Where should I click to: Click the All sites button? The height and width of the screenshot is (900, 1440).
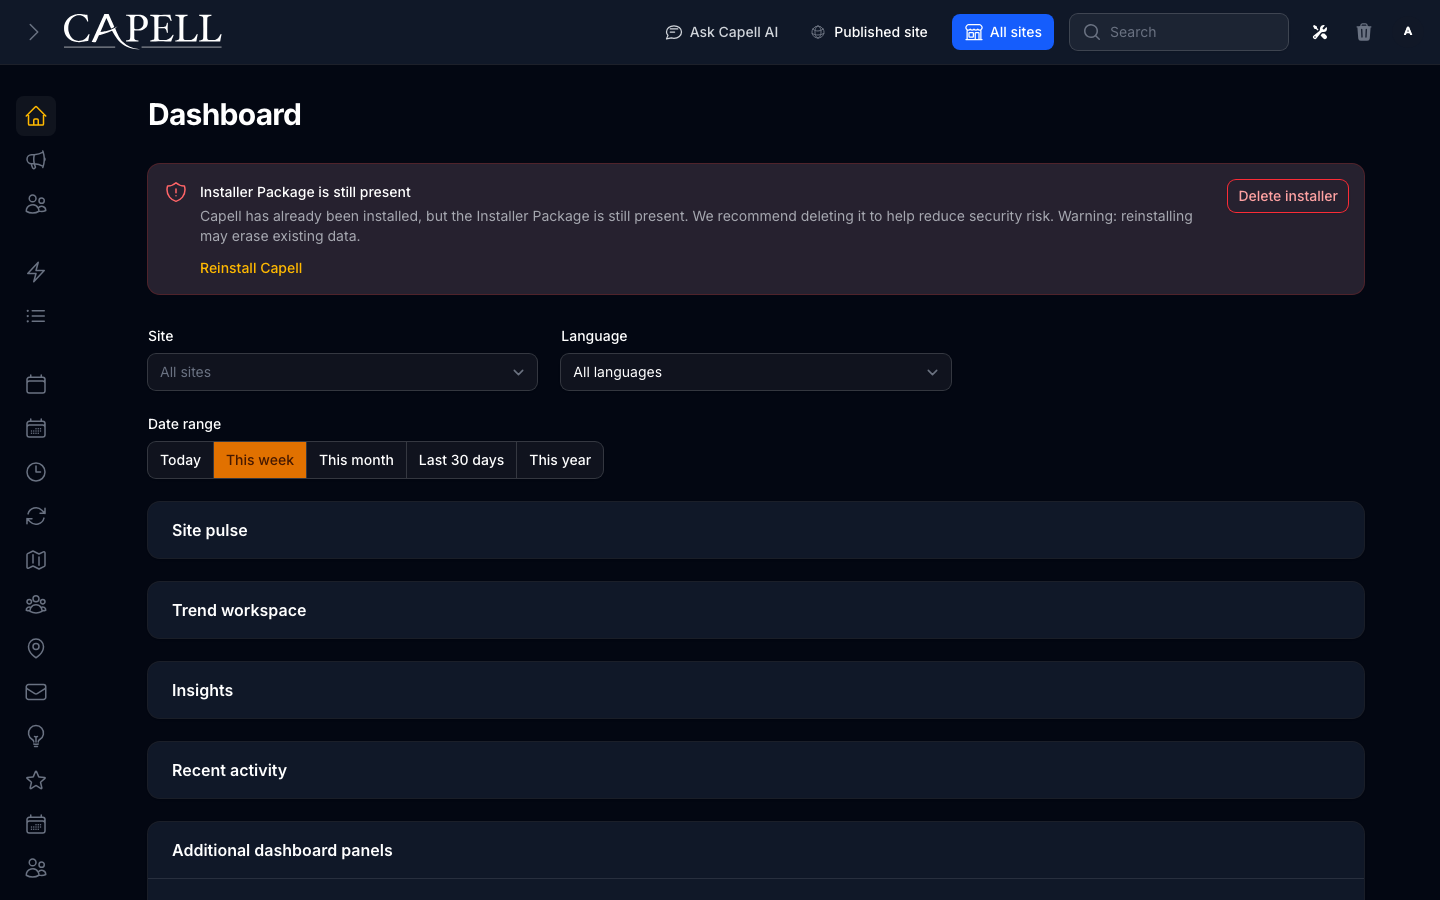(x=1002, y=32)
